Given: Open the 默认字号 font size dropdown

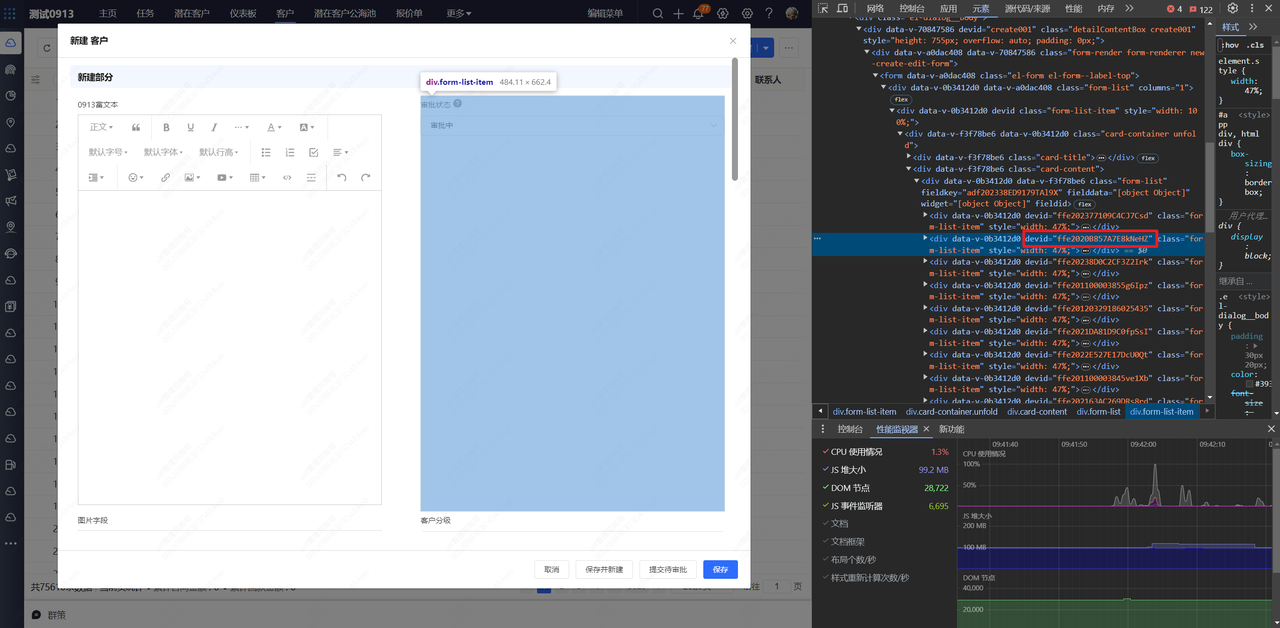Looking at the screenshot, I should pos(109,152).
